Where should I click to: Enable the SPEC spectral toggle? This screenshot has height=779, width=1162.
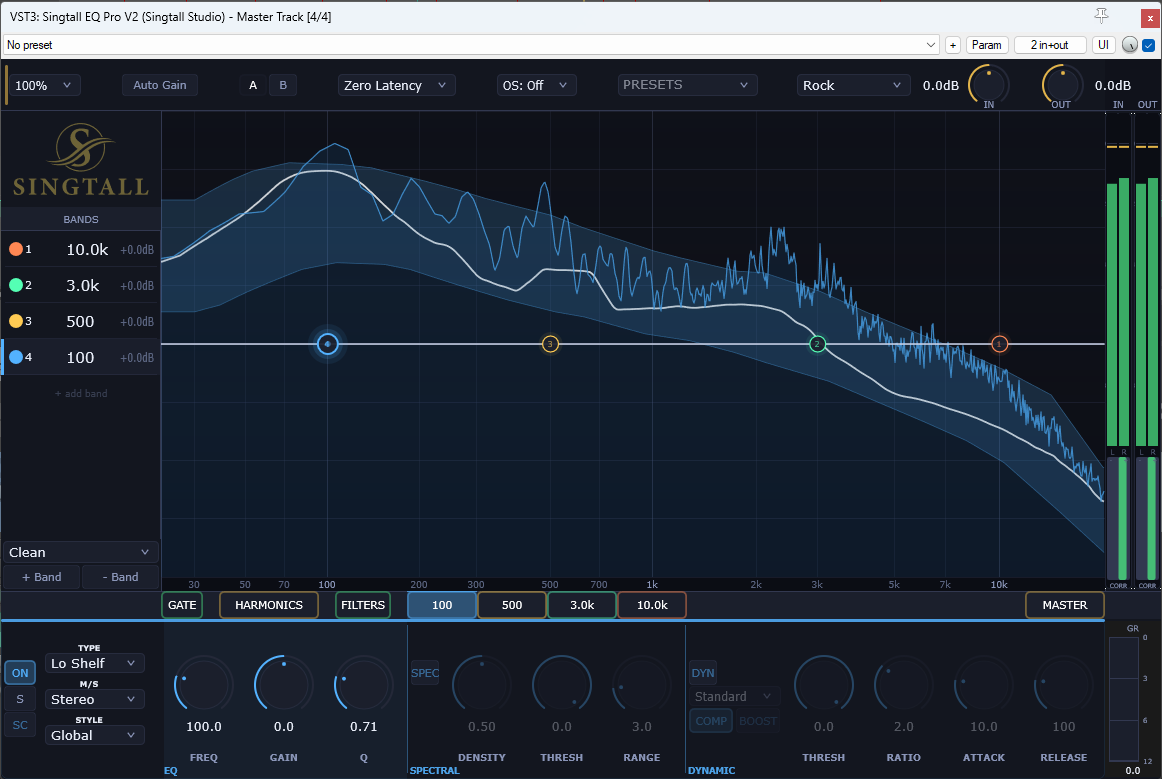pos(425,673)
